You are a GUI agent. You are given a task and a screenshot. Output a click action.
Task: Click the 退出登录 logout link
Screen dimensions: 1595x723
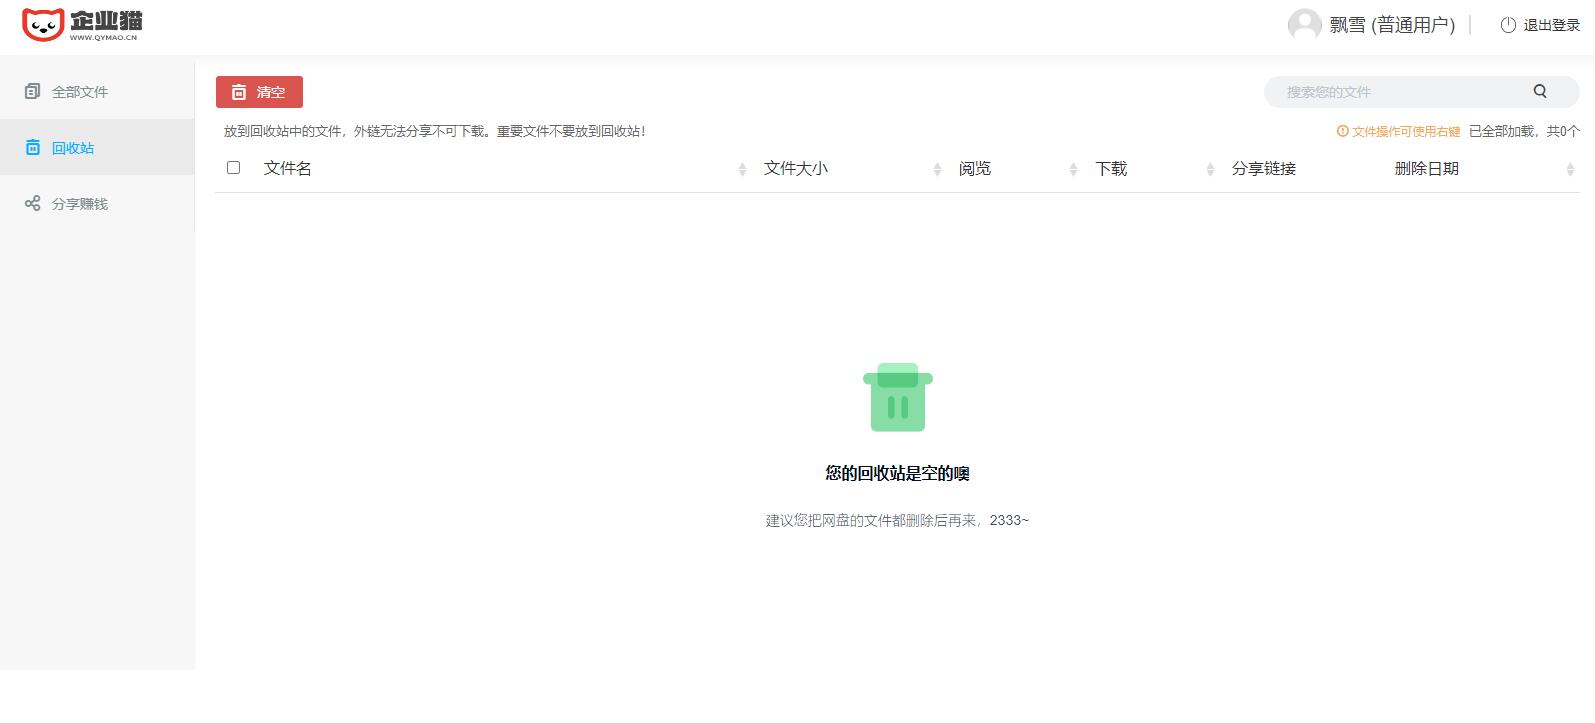(1551, 25)
